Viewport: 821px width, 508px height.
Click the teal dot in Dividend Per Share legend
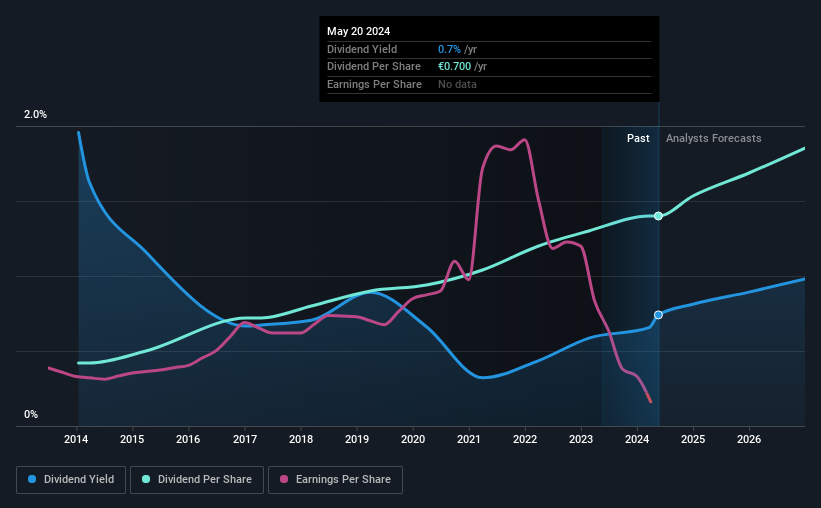coord(146,479)
